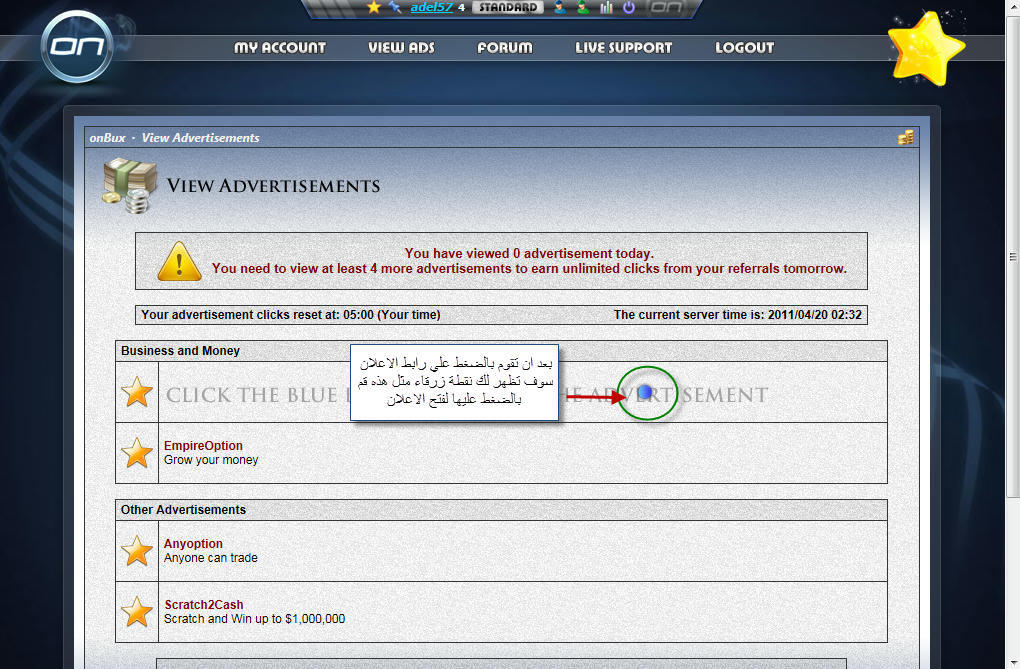Click the STANDARD membership badge
Image resolution: width=1020 pixels, height=669 pixels.
coord(508,7)
